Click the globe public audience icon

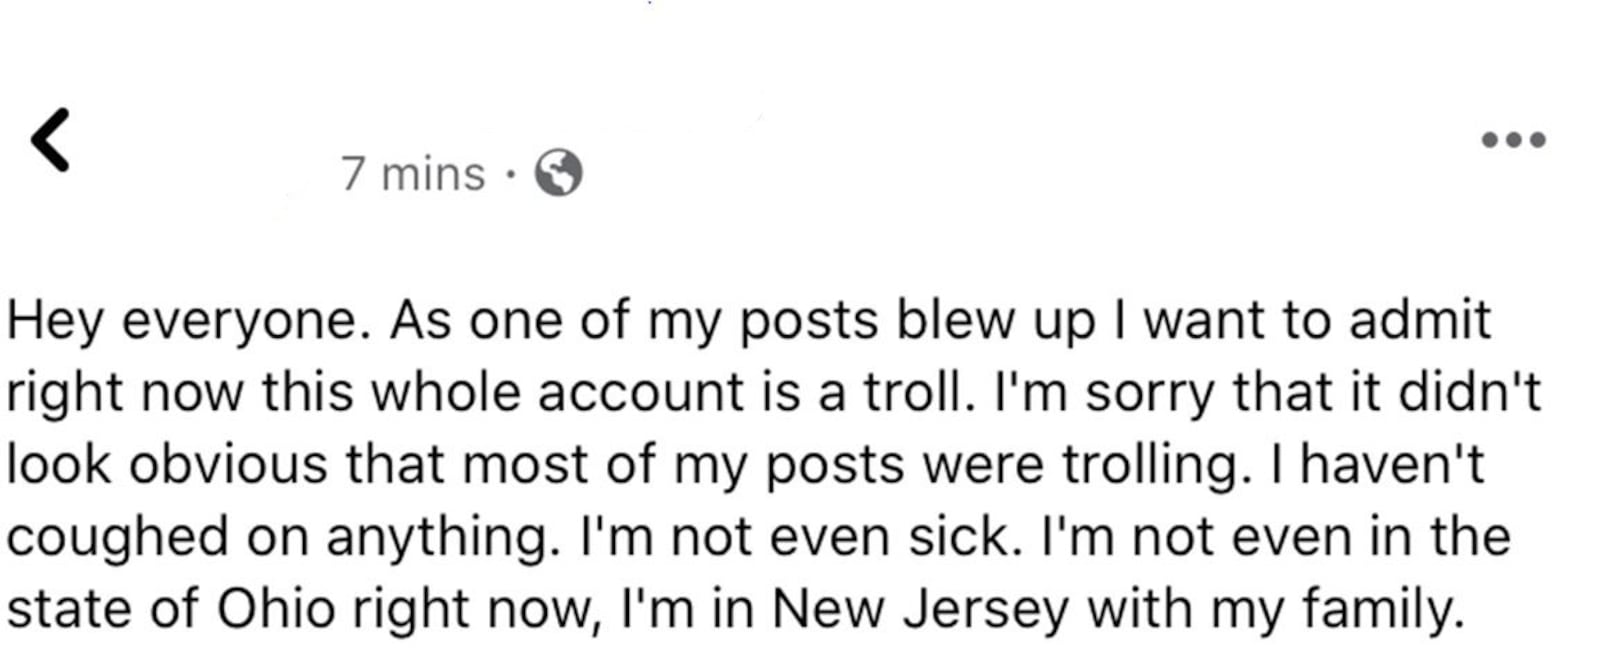[559, 173]
